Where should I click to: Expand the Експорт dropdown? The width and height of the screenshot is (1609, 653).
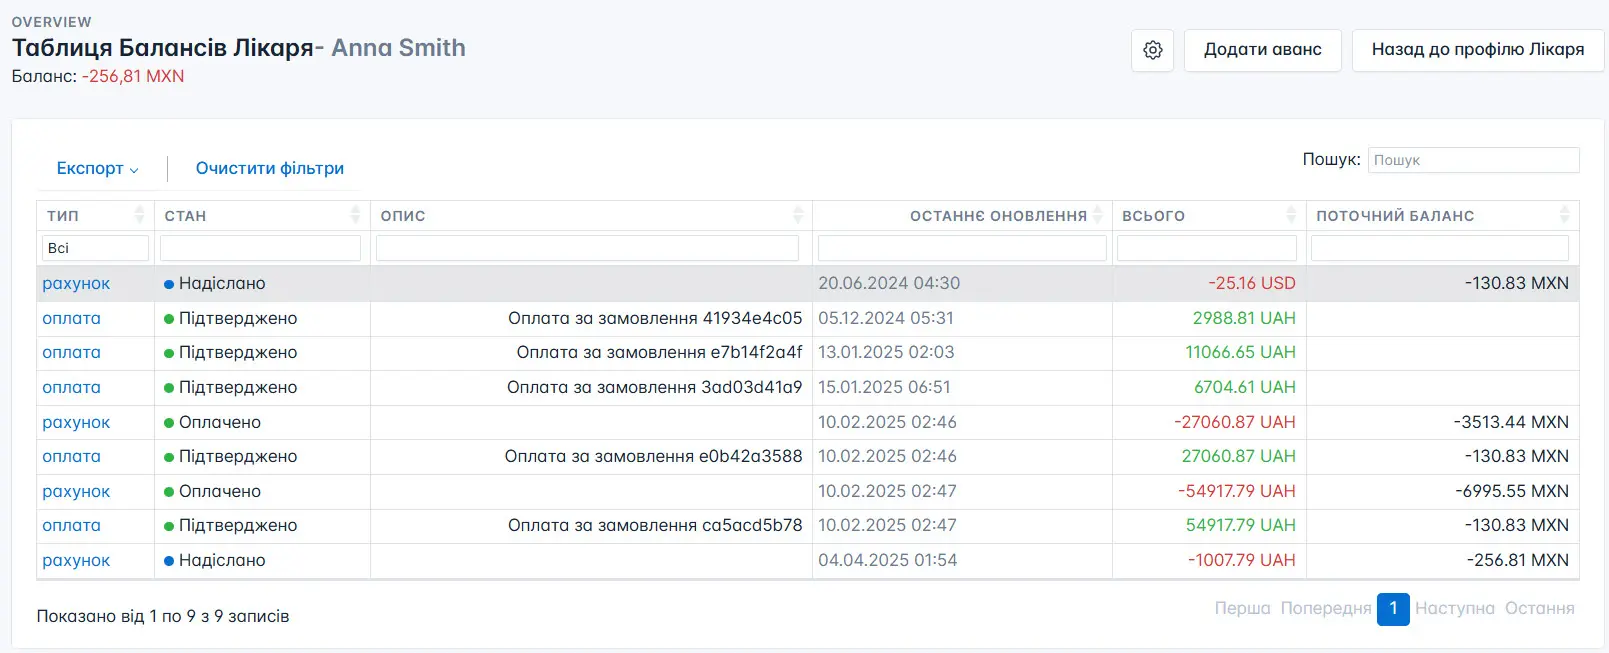pyautogui.click(x=97, y=169)
